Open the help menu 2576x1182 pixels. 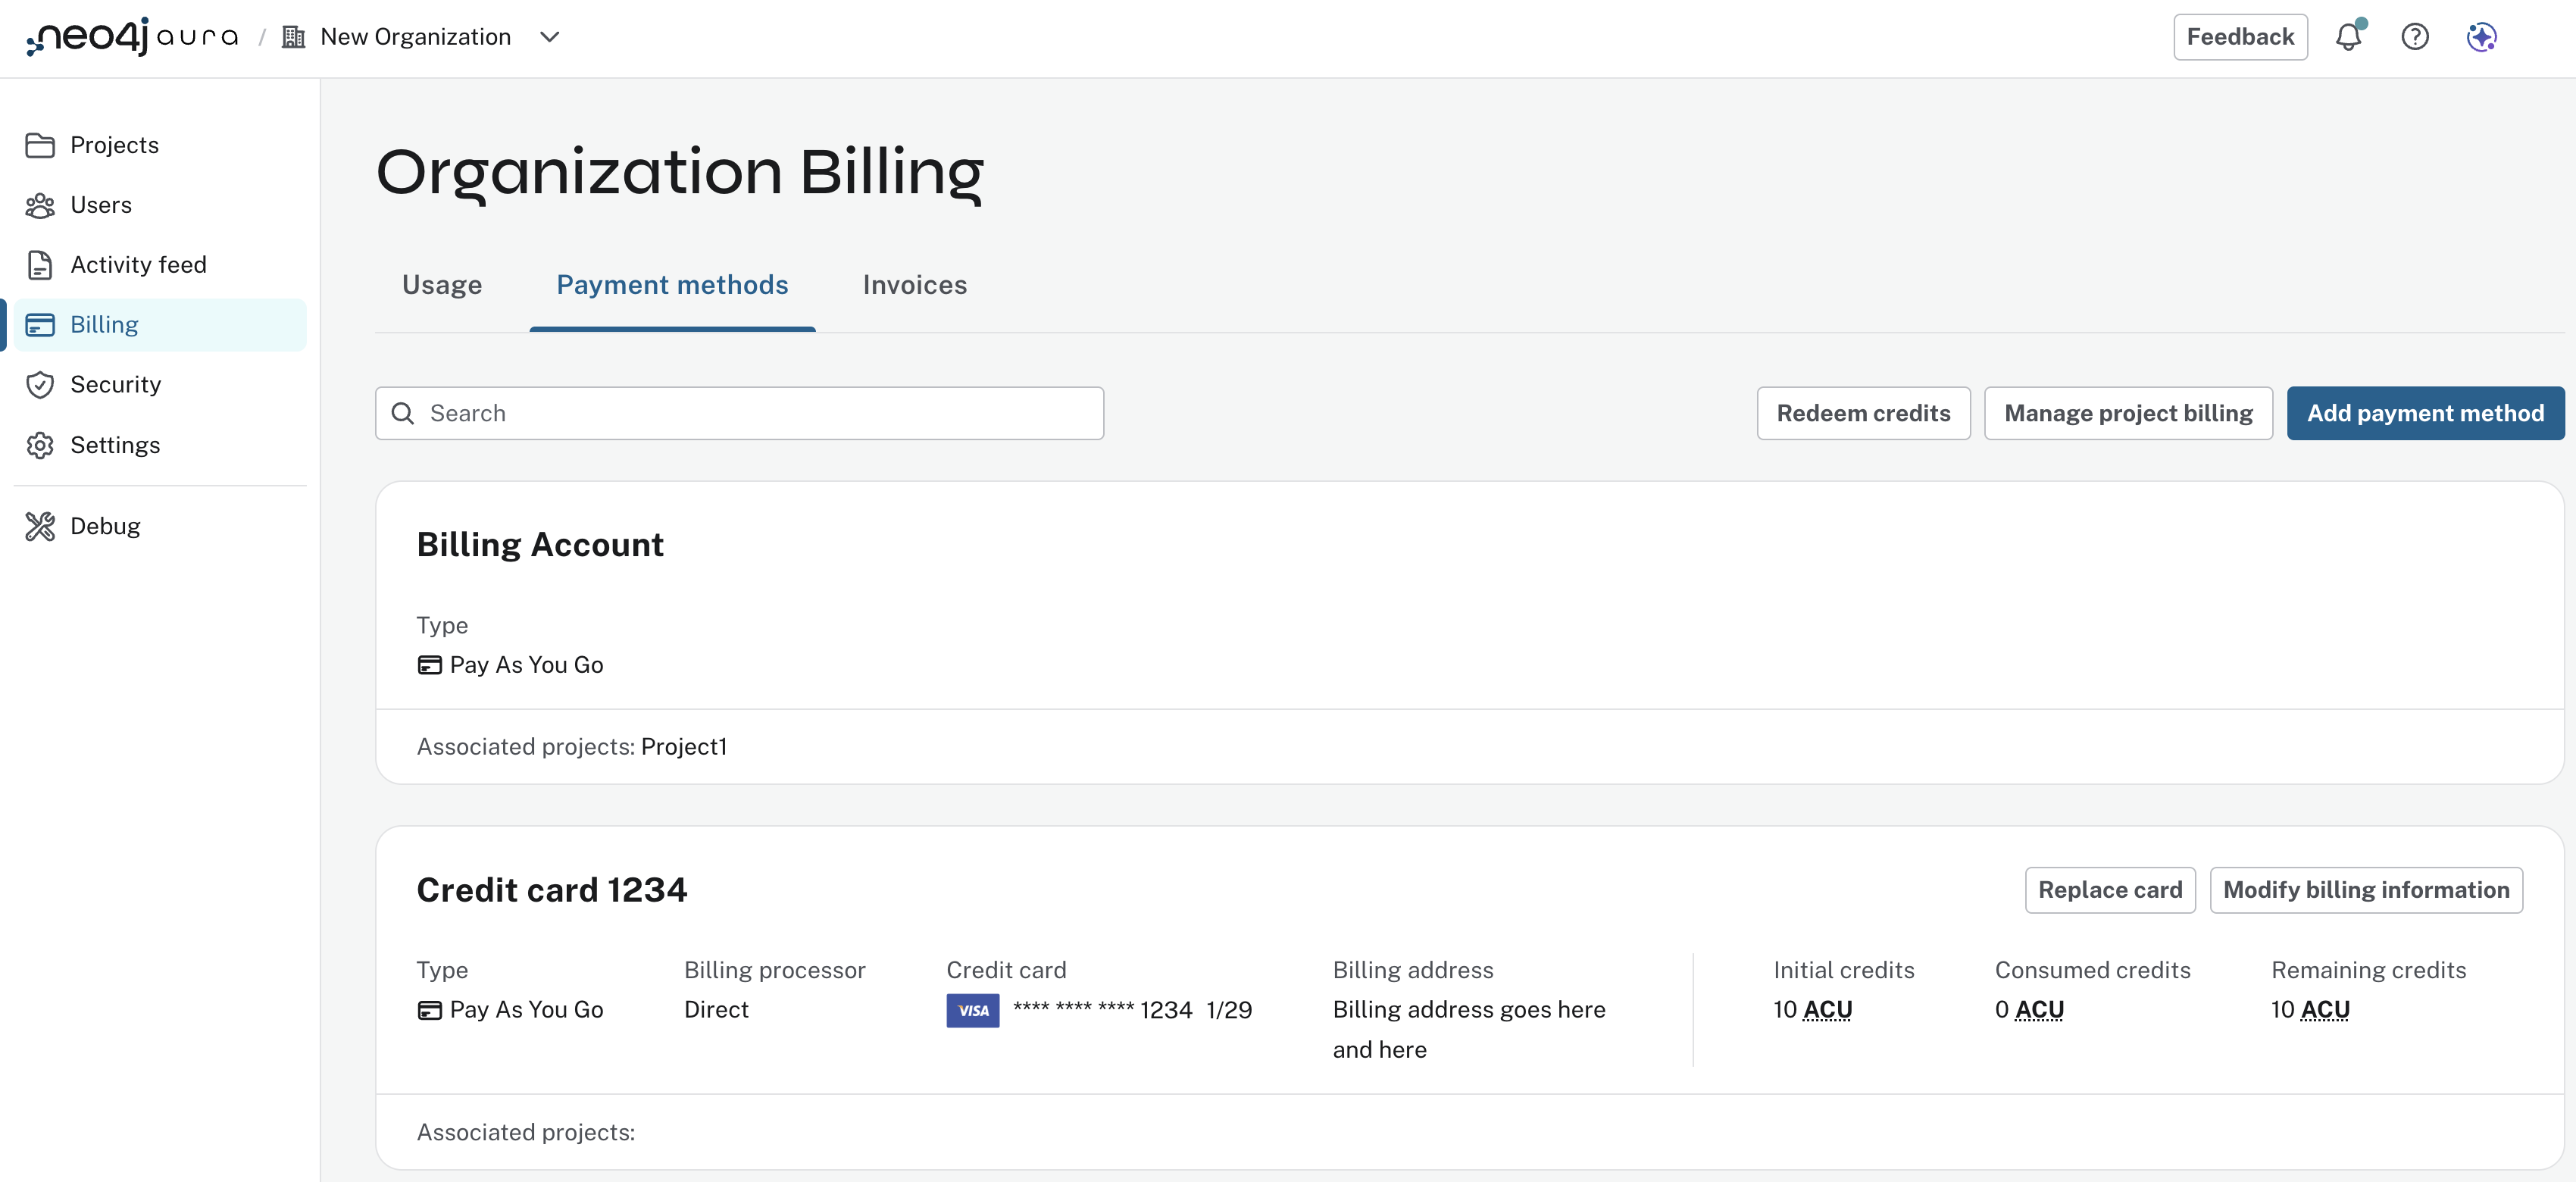2415,37
